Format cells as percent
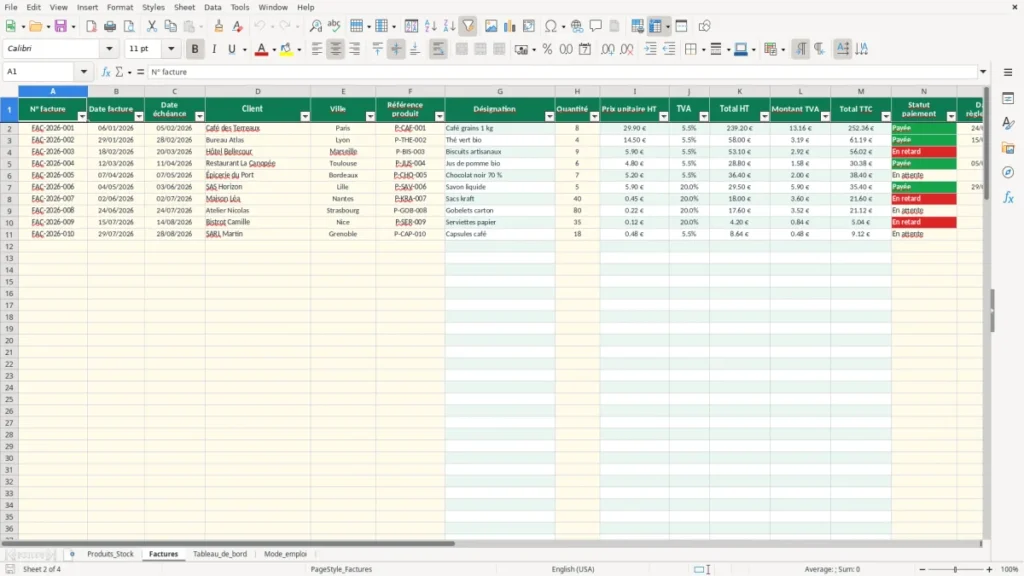The width and height of the screenshot is (1024, 576). (547, 49)
